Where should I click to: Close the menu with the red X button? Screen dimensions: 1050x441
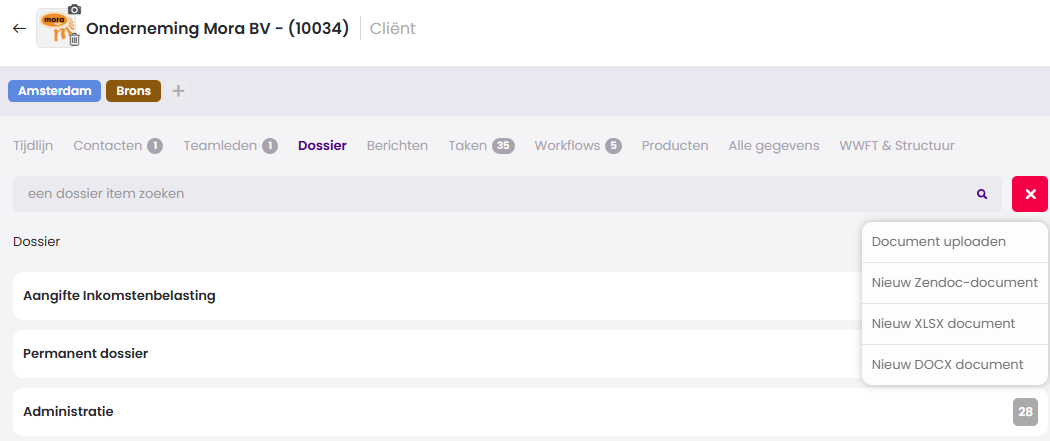(1029, 194)
